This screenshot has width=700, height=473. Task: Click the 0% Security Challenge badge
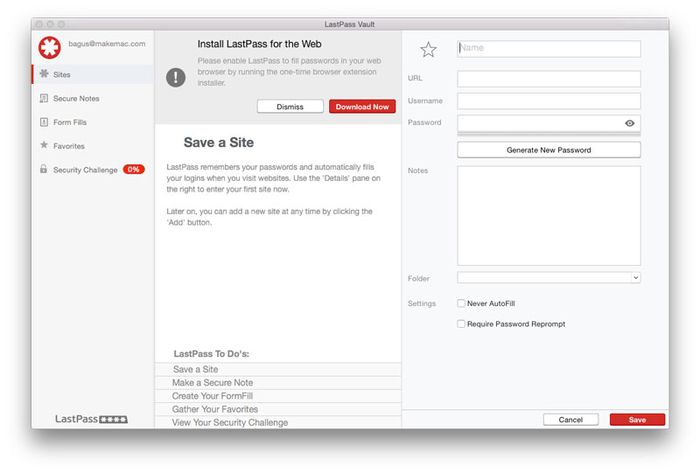(133, 170)
